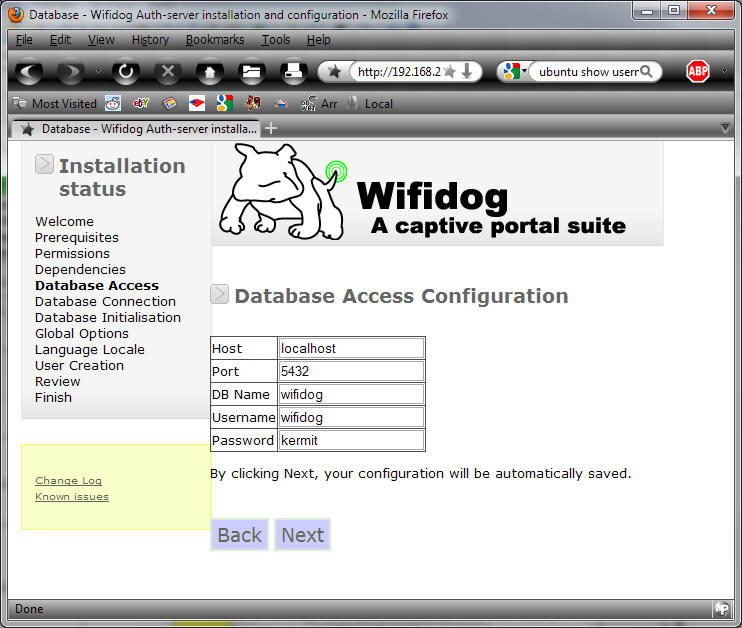The image size is (742, 628).
Task: Open the Tools menu
Action: click(x=276, y=40)
